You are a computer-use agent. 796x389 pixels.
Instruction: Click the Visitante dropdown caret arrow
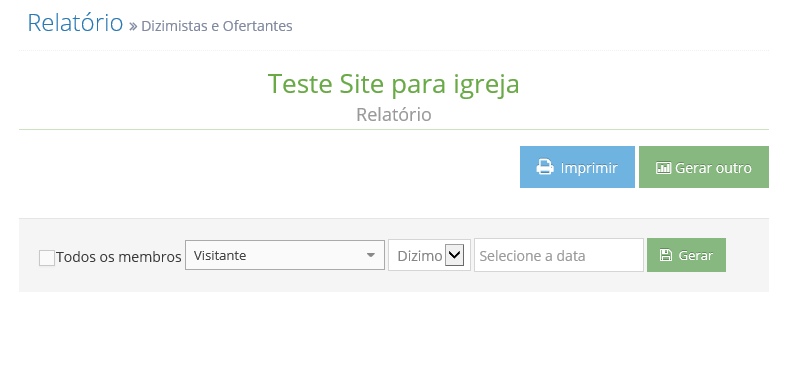371,255
